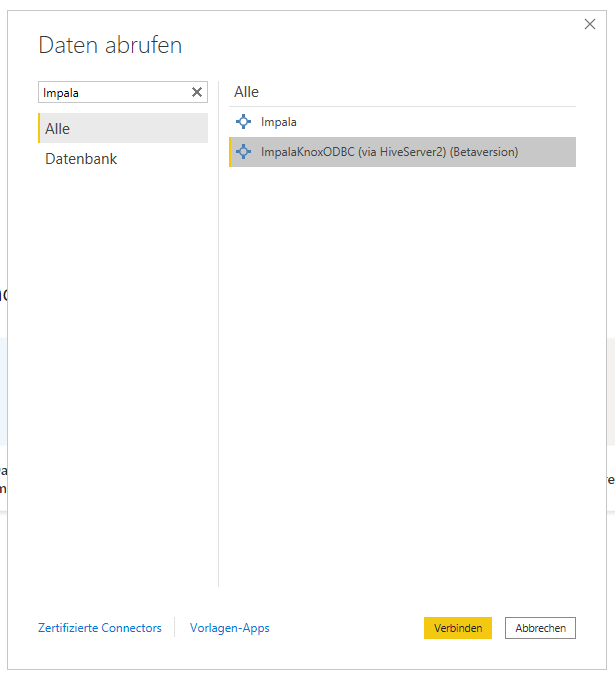This screenshot has width=615, height=680.
Task: Select the Alle category
Action: tap(123, 128)
